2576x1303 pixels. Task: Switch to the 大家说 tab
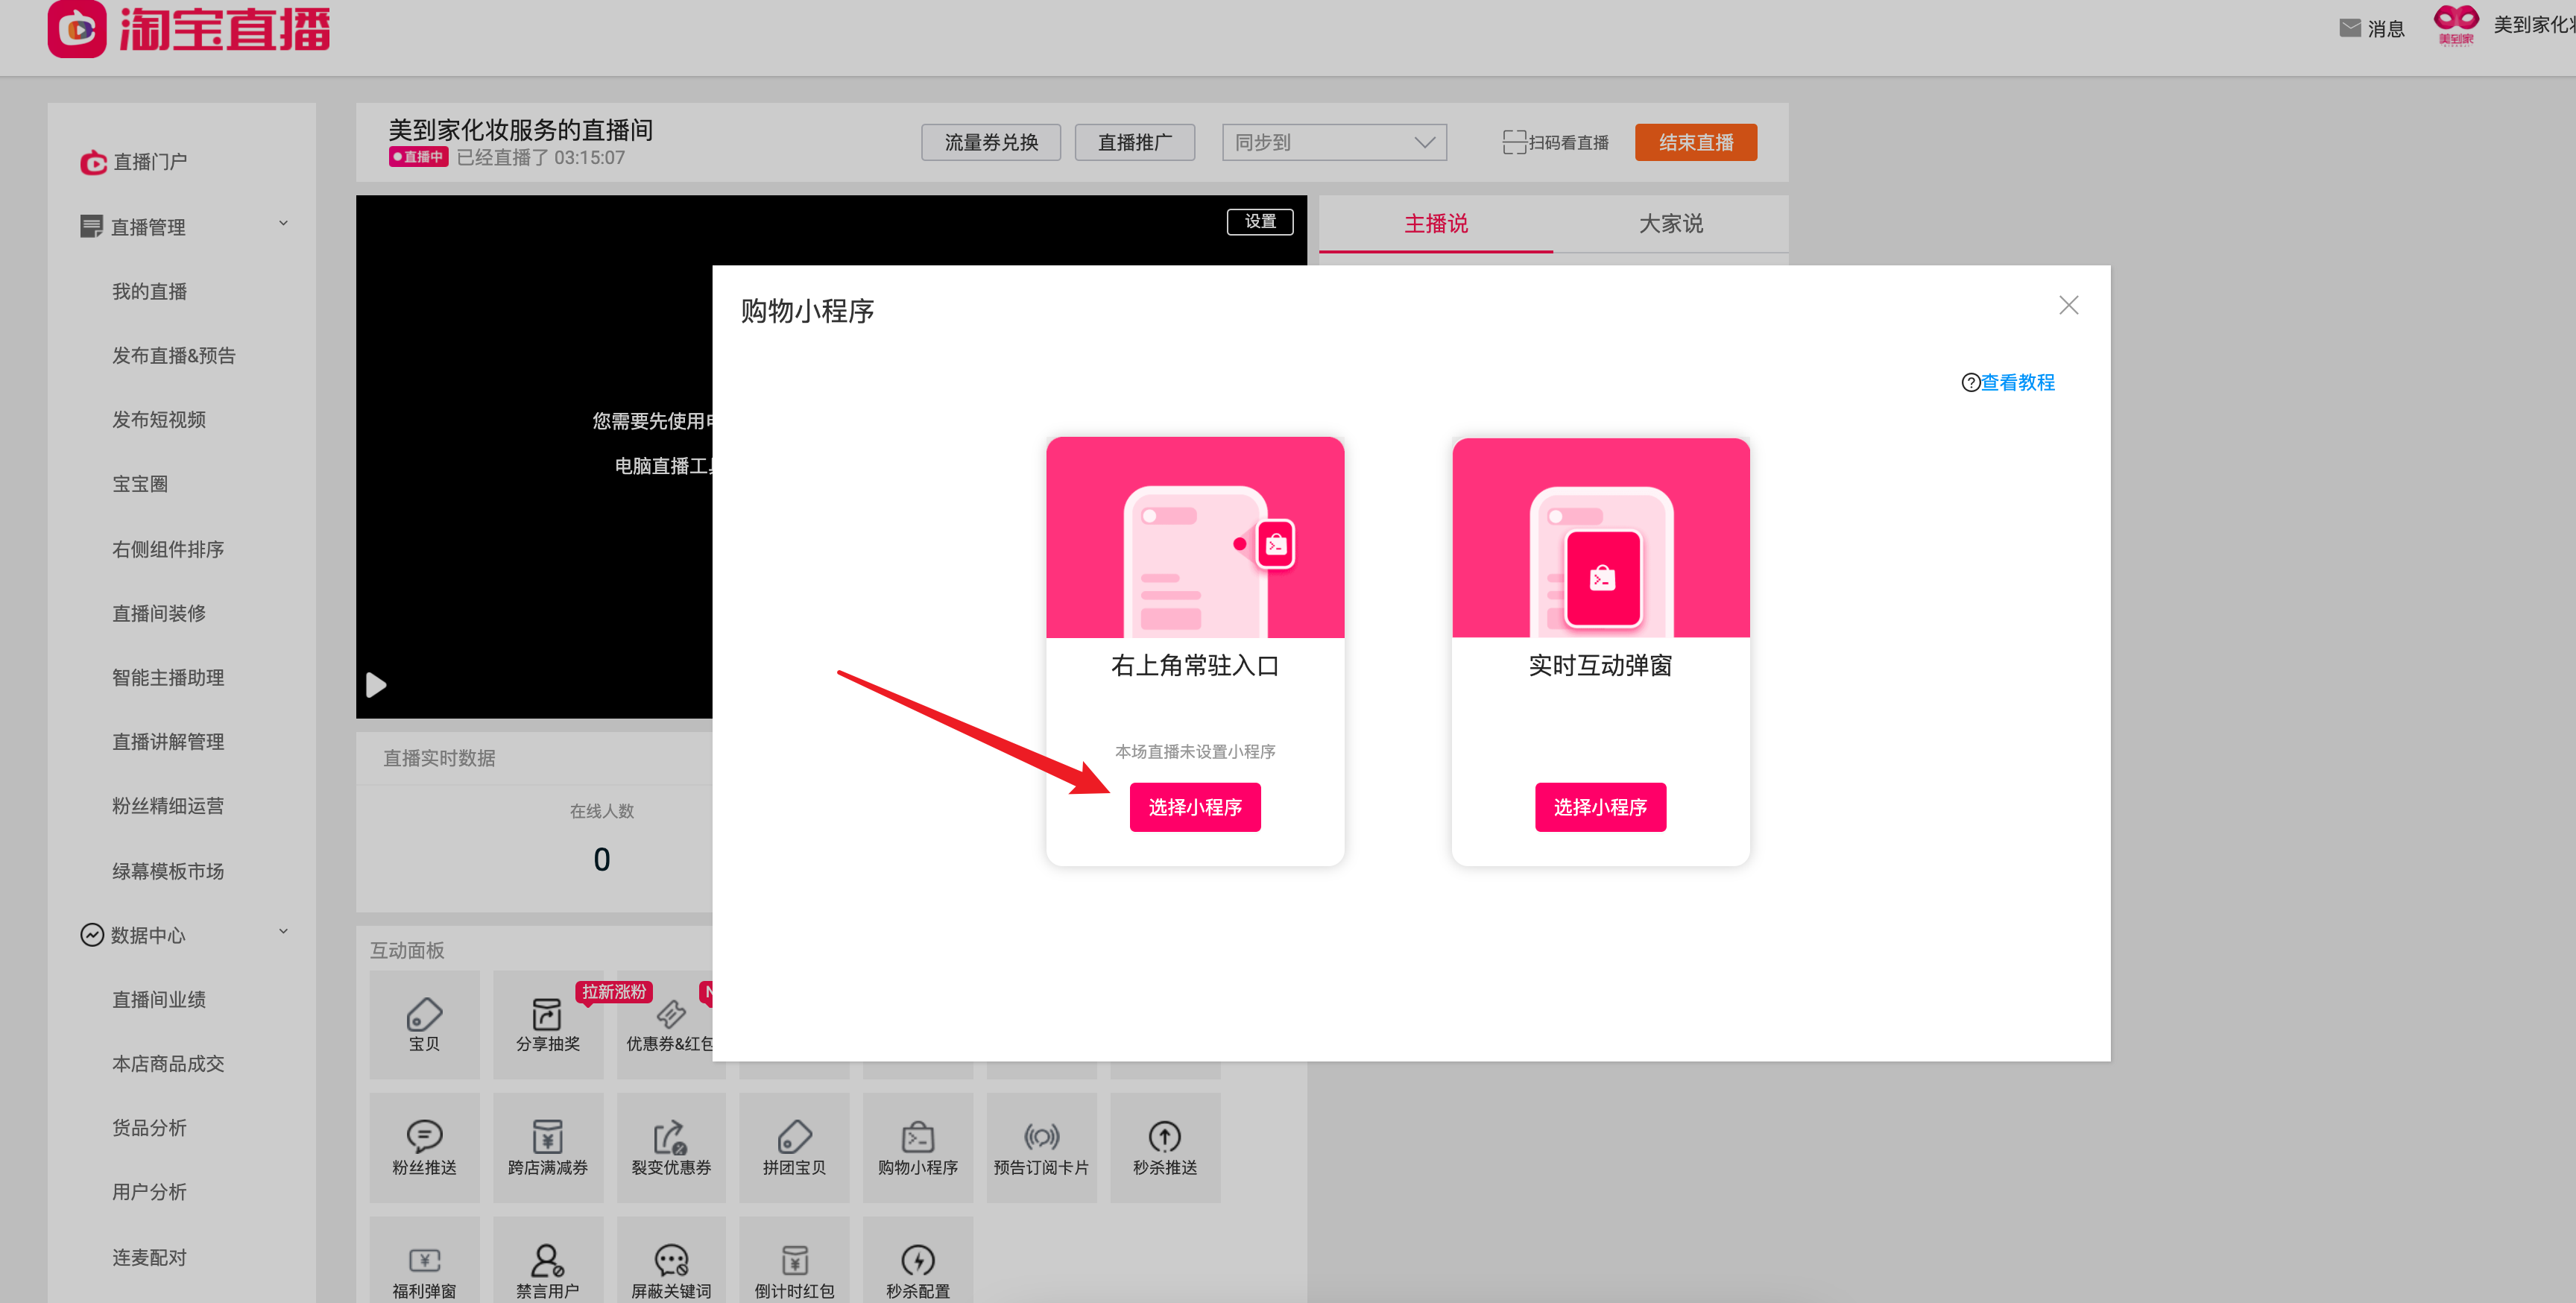[x=1670, y=224]
